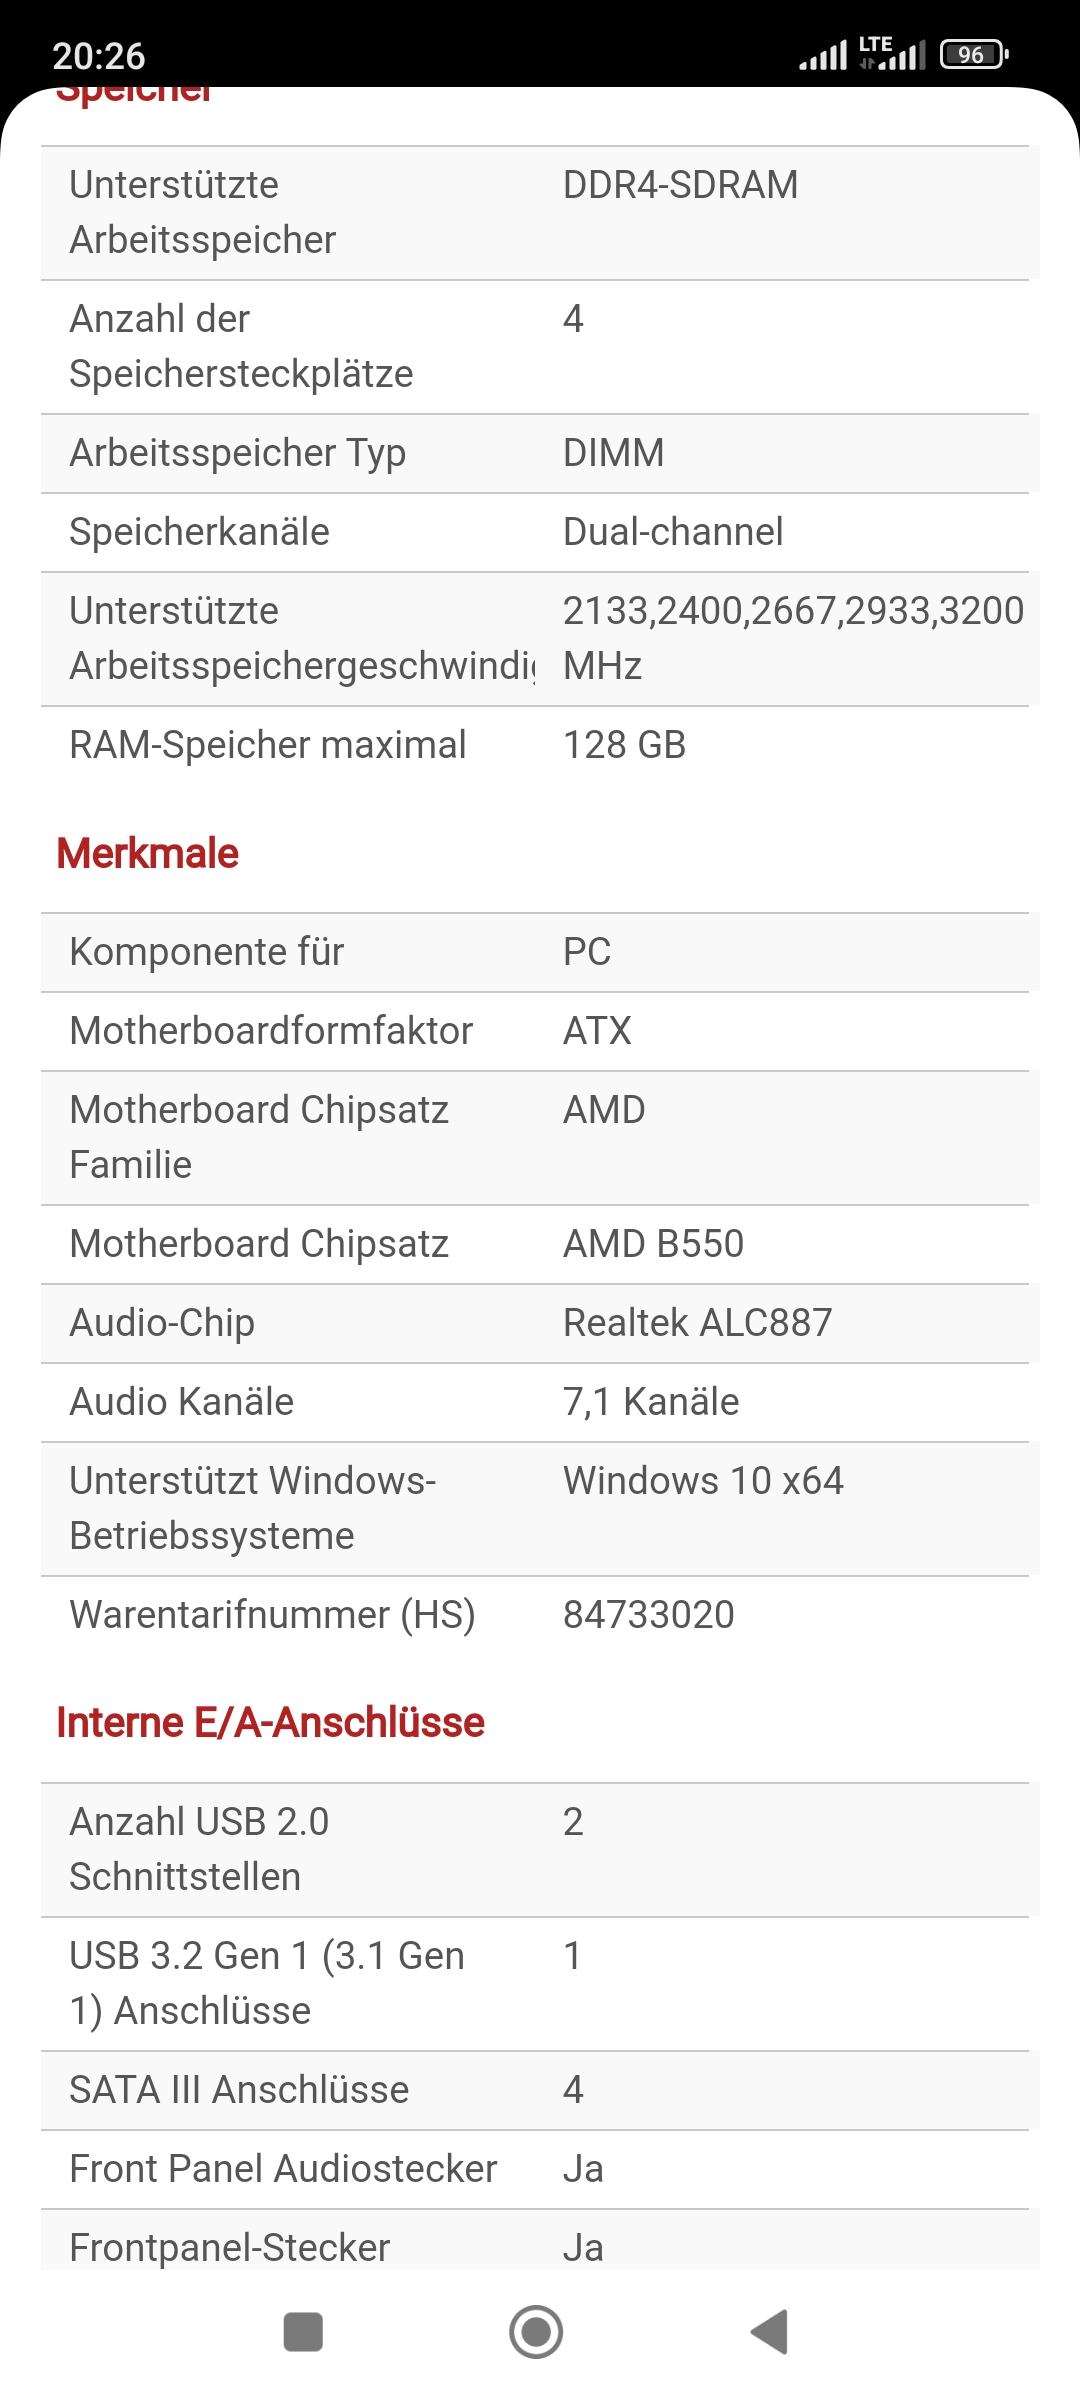Select the Dual-channel value text

(673, 532)
